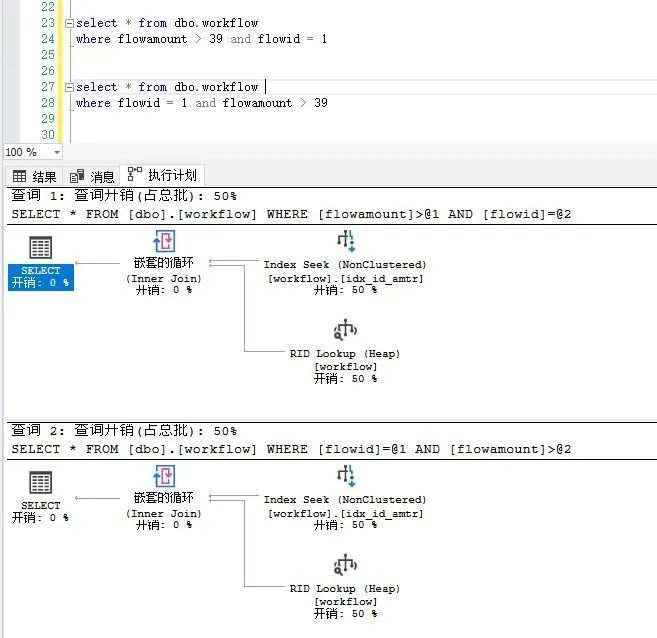Screen dimensions: 657x638
Task: Click line number 25 in editor gutter
Action: click(x=48, y=55)
